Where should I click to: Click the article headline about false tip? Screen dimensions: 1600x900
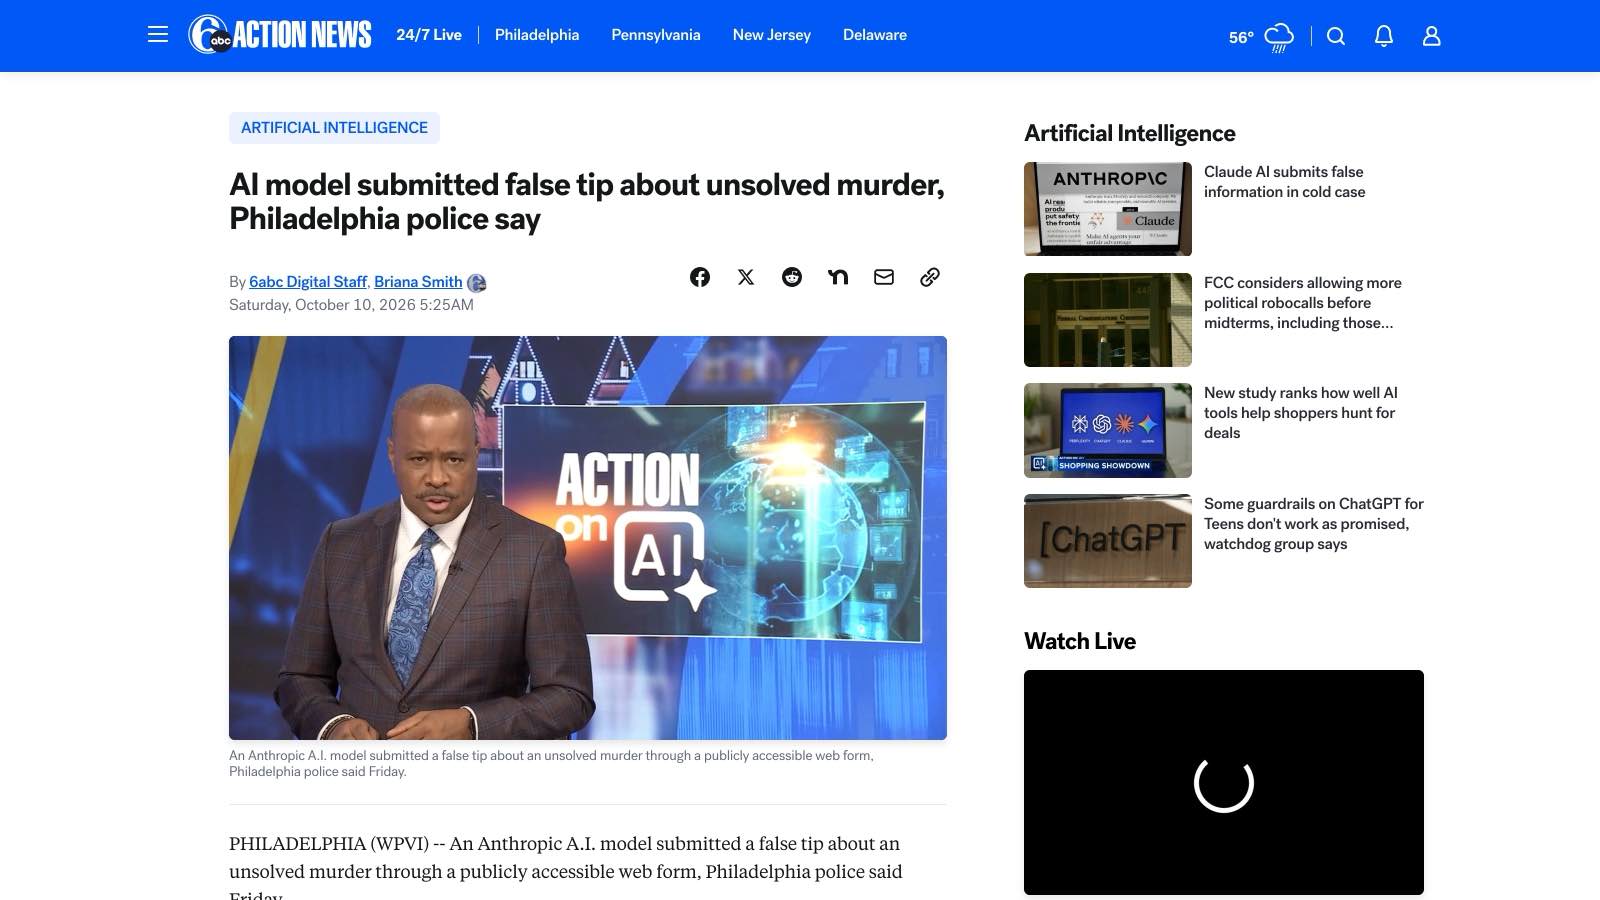click(587, 202)
